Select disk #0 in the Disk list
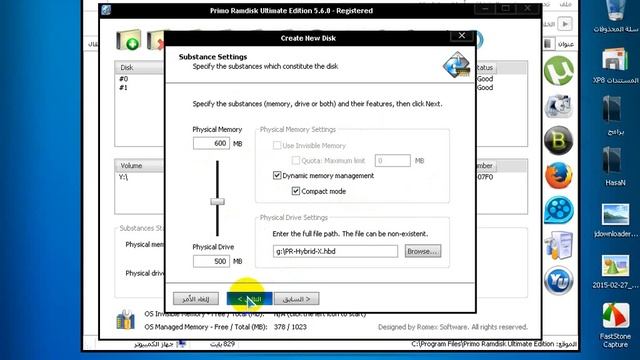Screen dimensions: 640x360 click(123, 79)
